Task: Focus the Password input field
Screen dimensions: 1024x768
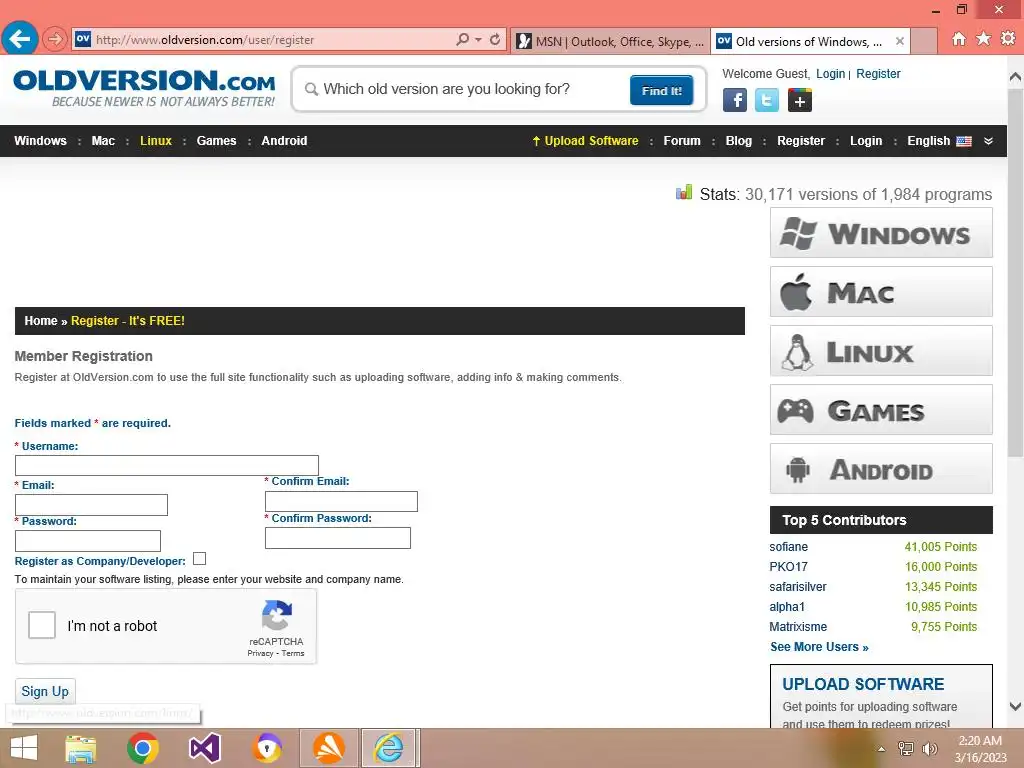Action: coord(88,541)
